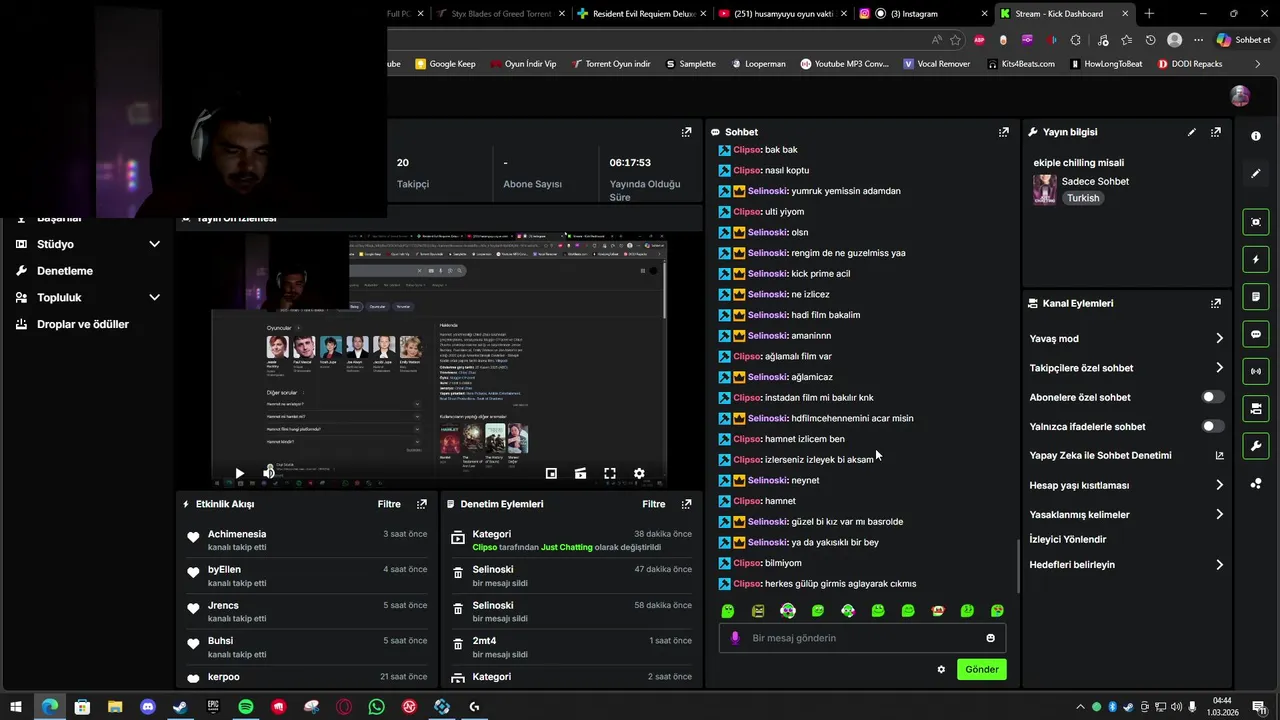Open Filtre in Denetim Eylemleri panel
This screenshot has height=720, width=1280.
tap(653, 504)
